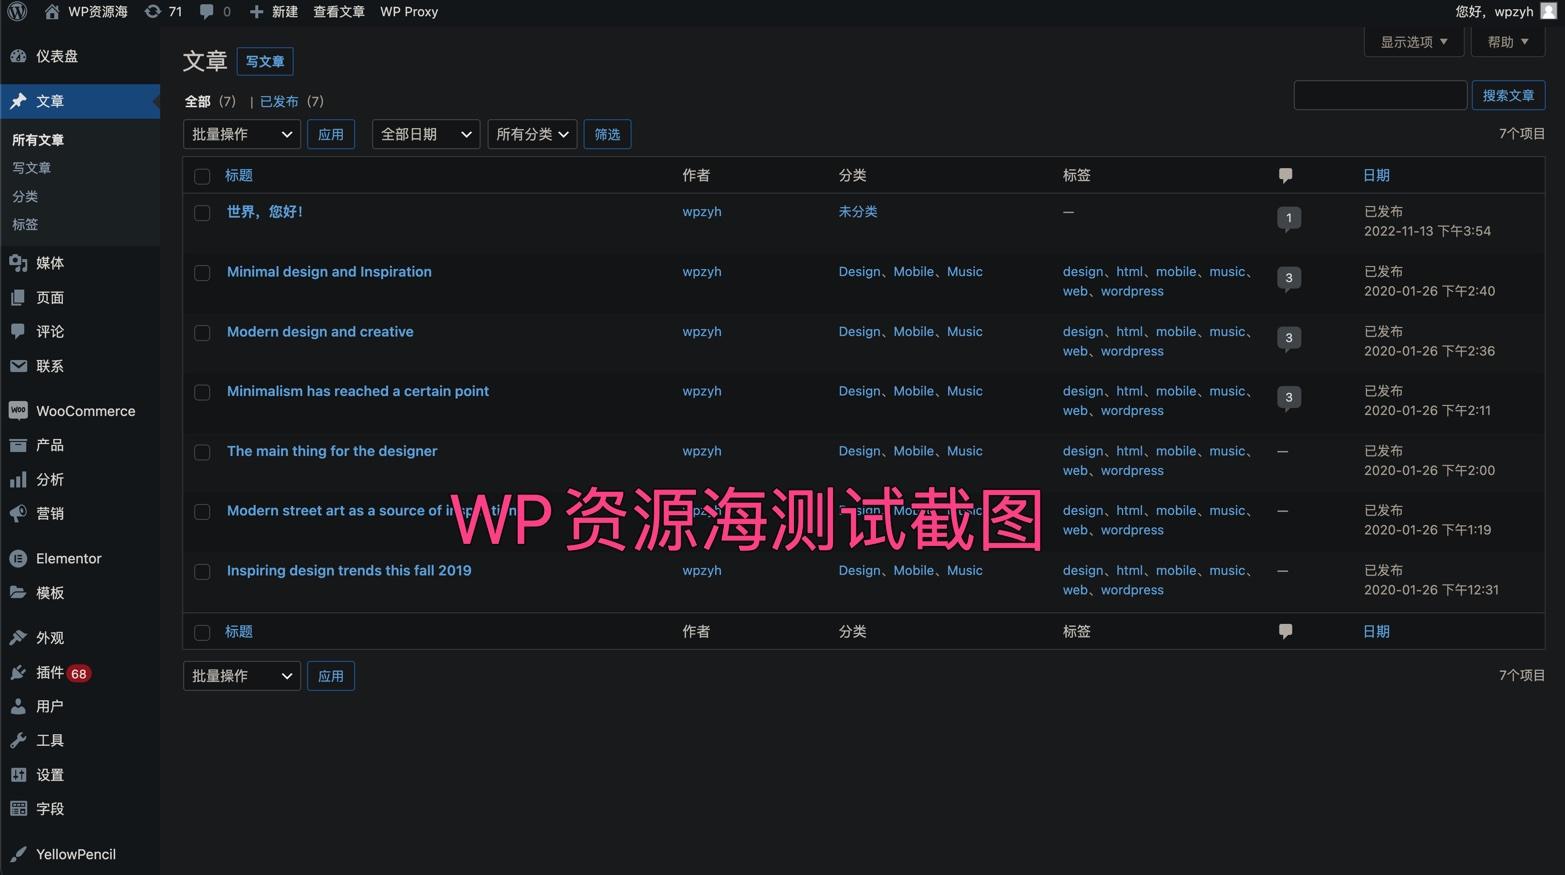
Task: Click the 媒体 media icon
Action: pyautogui.click(x=18, y=263)
